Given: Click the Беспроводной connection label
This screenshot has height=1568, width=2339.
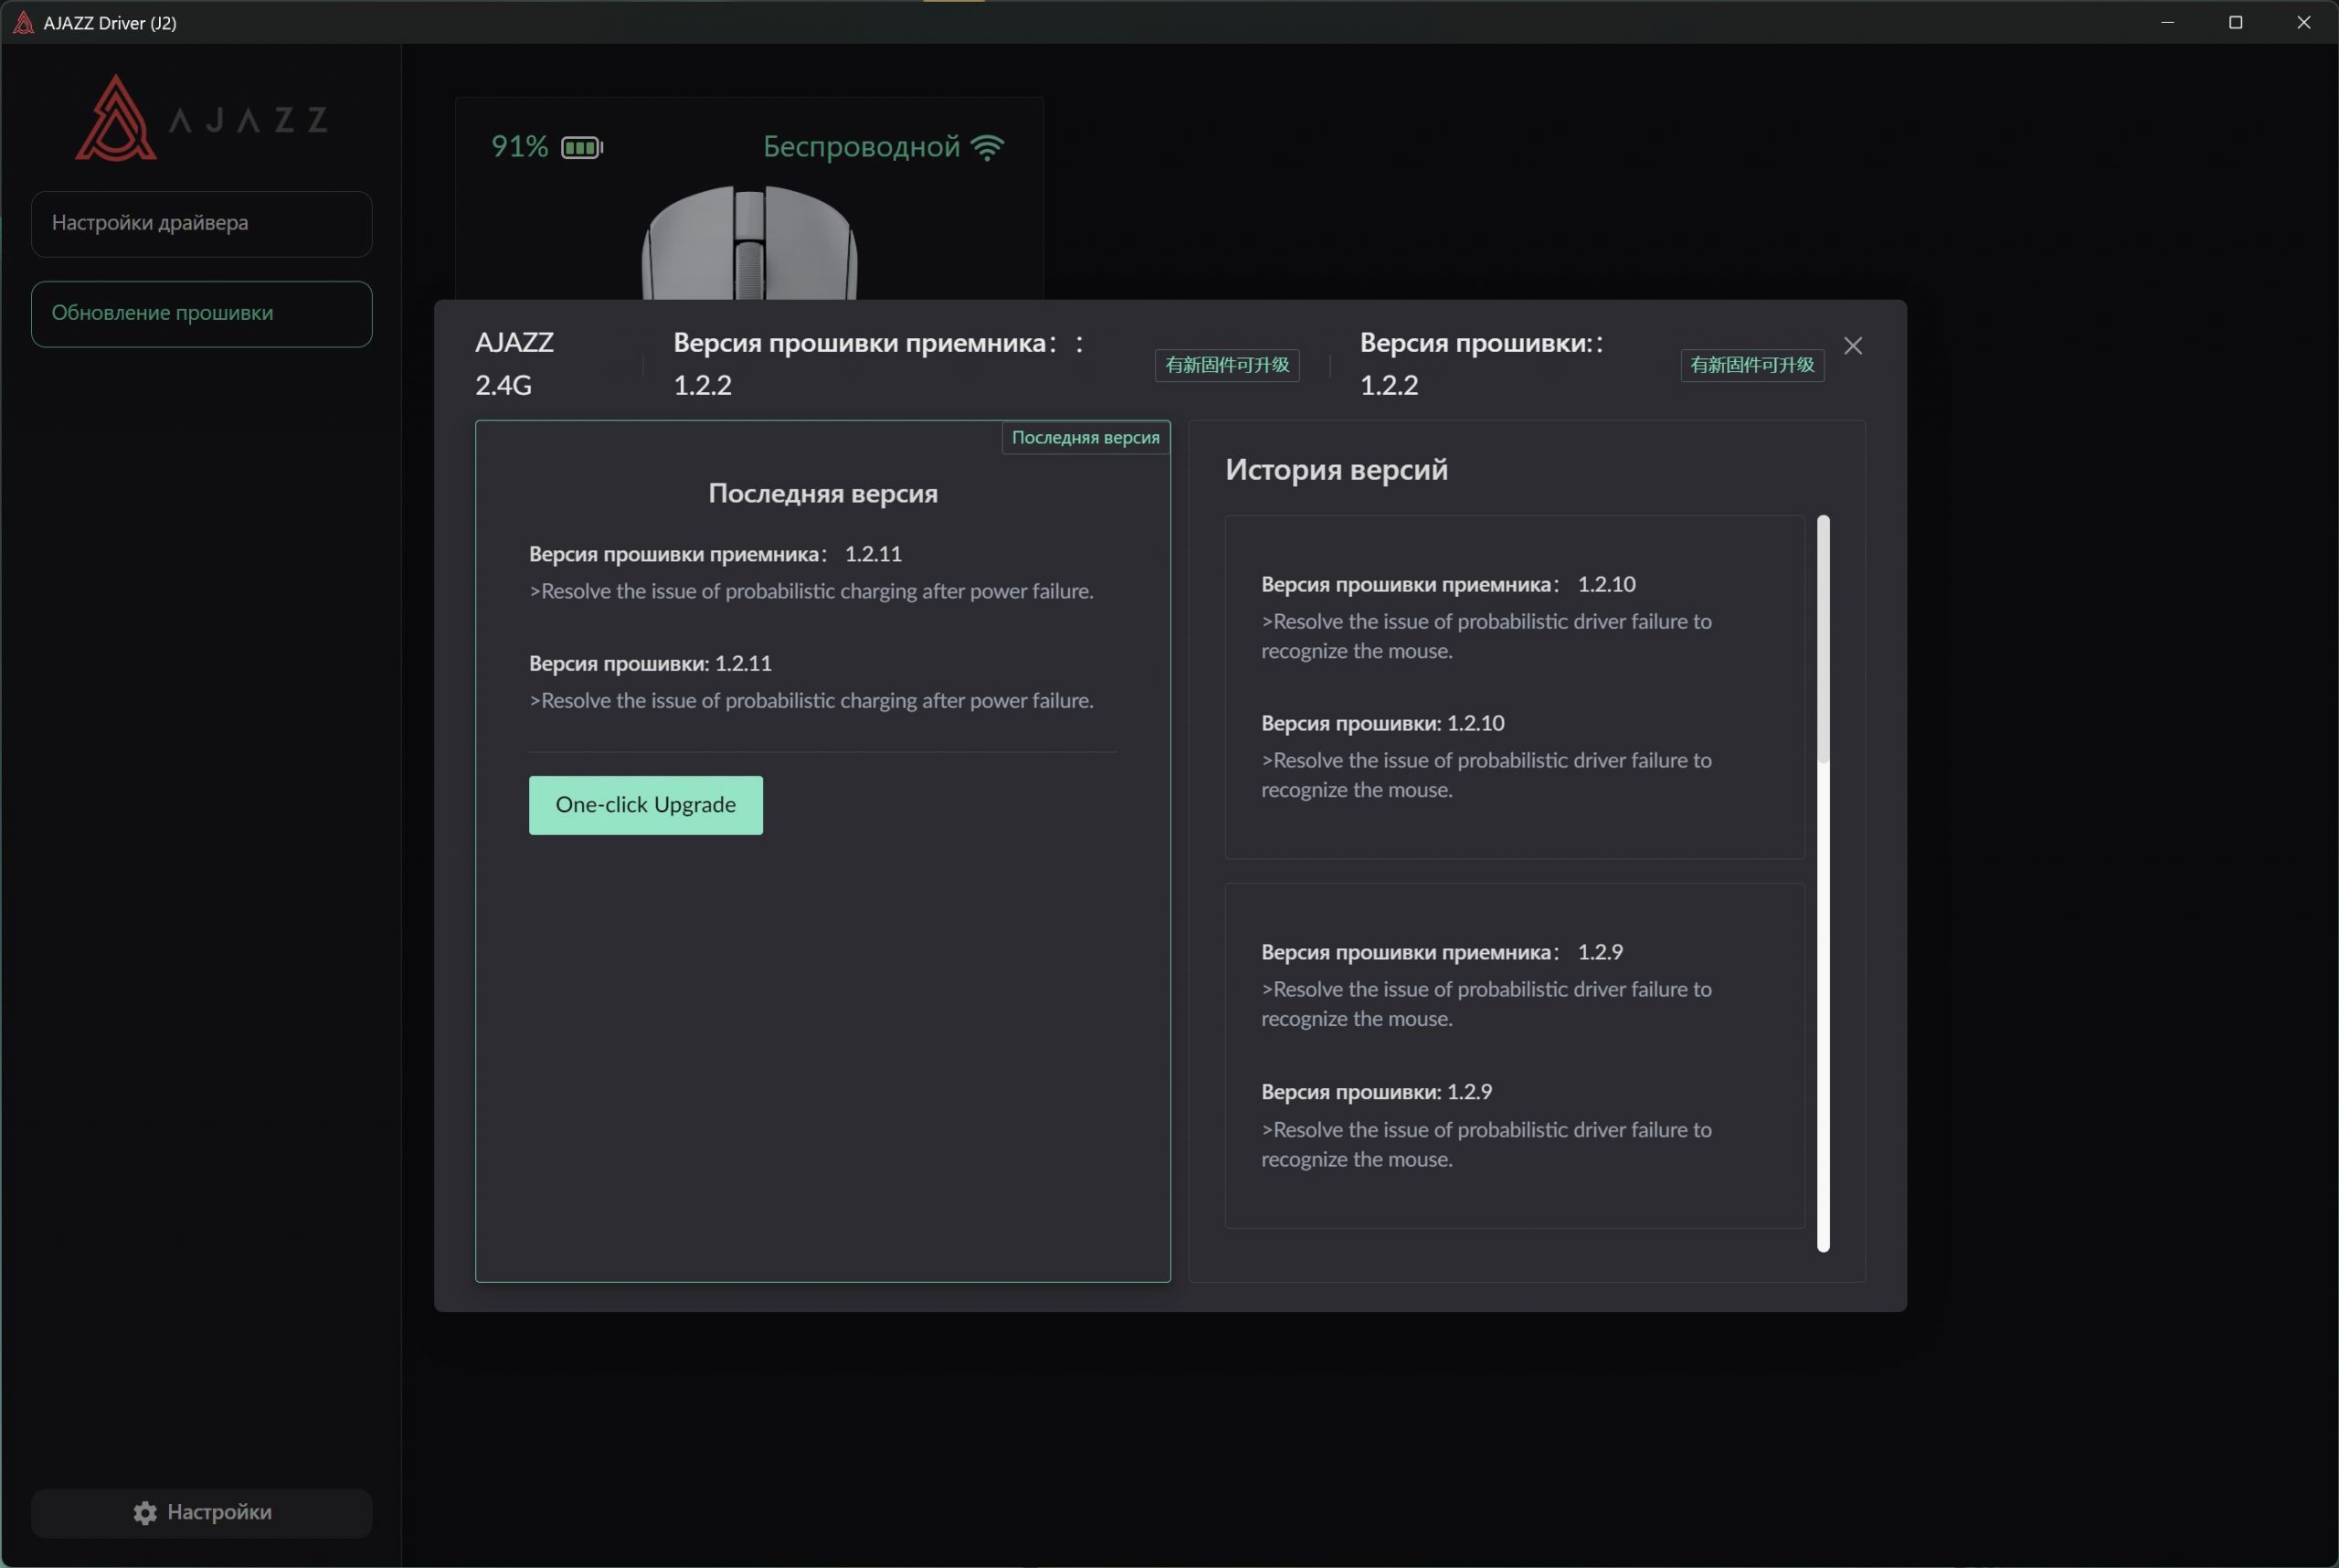Looking at the screenshot, I should pyautogui.click(x=861, y=147).
